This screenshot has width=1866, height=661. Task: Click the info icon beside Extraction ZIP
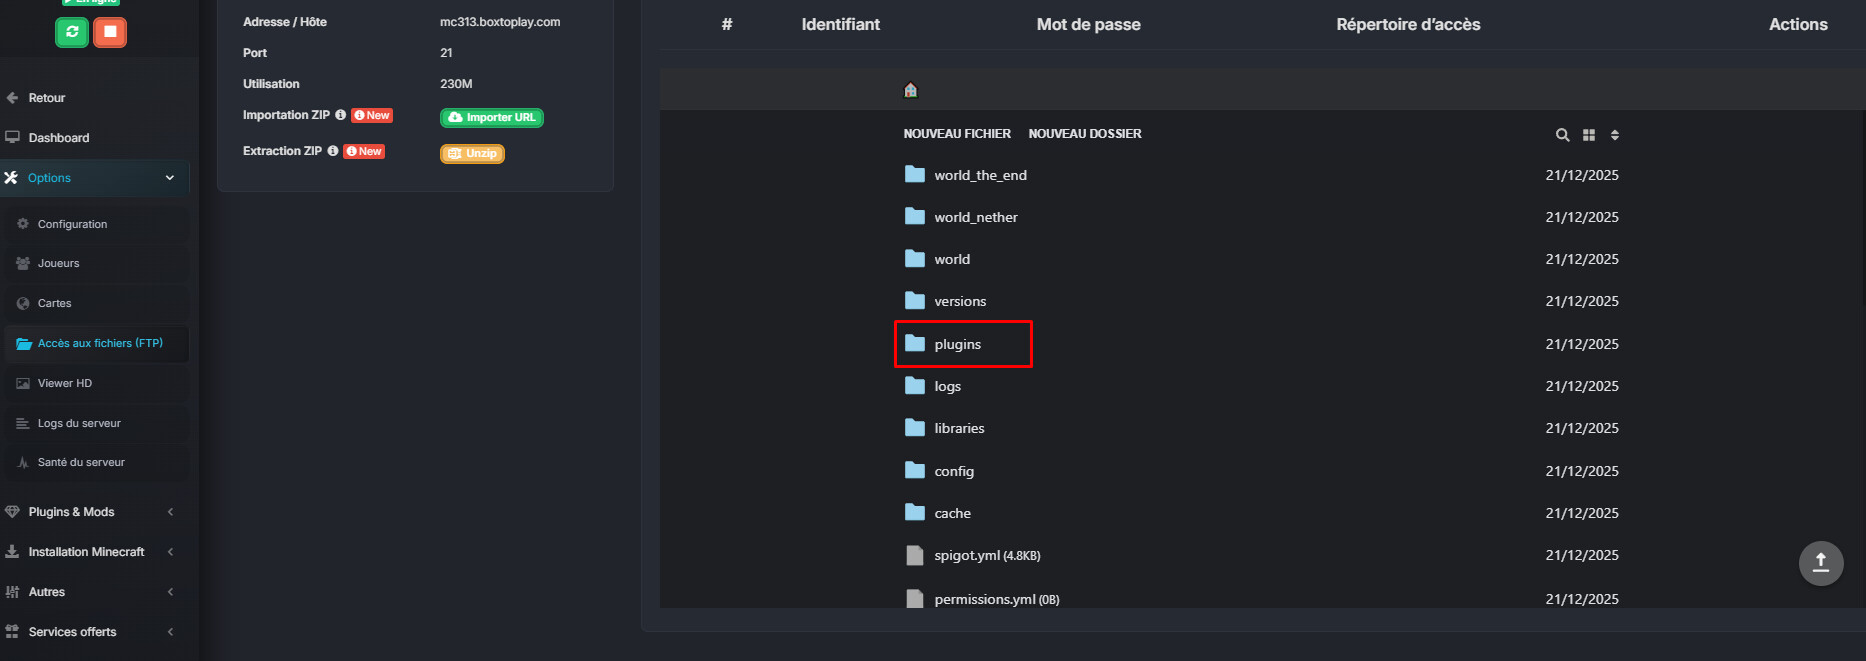point(333,151)
